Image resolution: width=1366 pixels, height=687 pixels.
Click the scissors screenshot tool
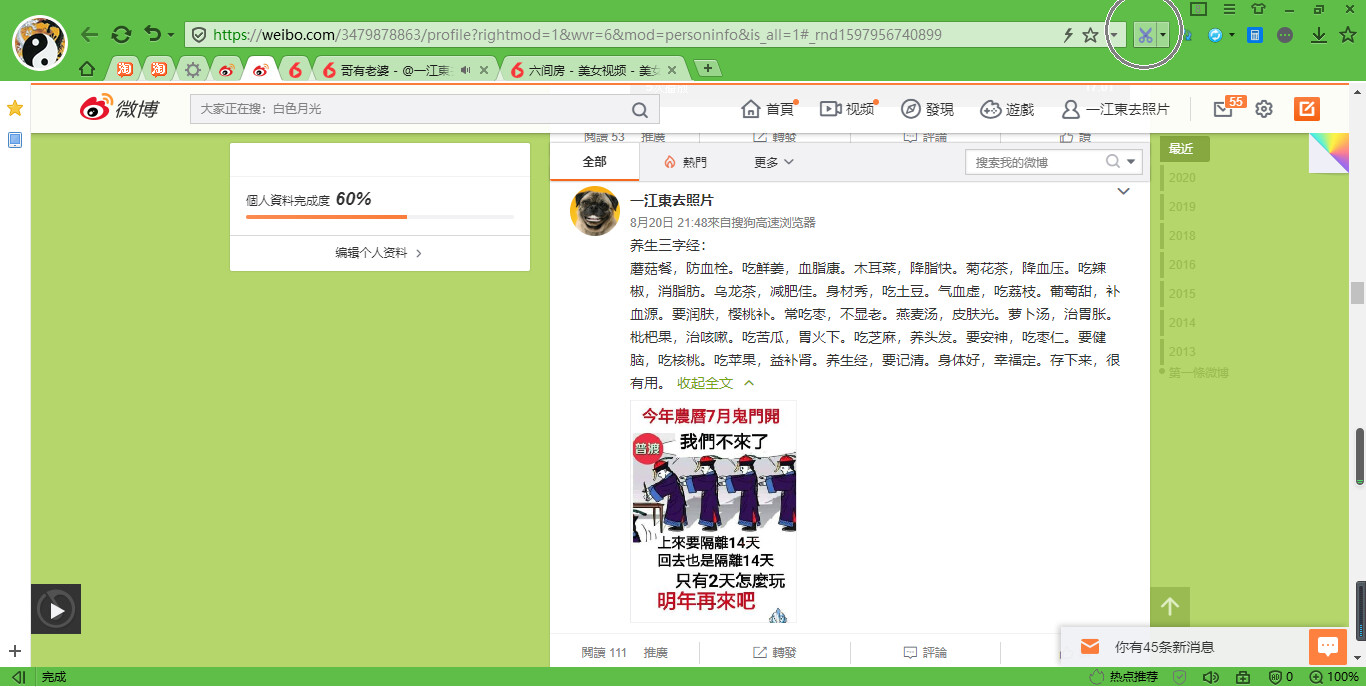tap(1145, 35)
